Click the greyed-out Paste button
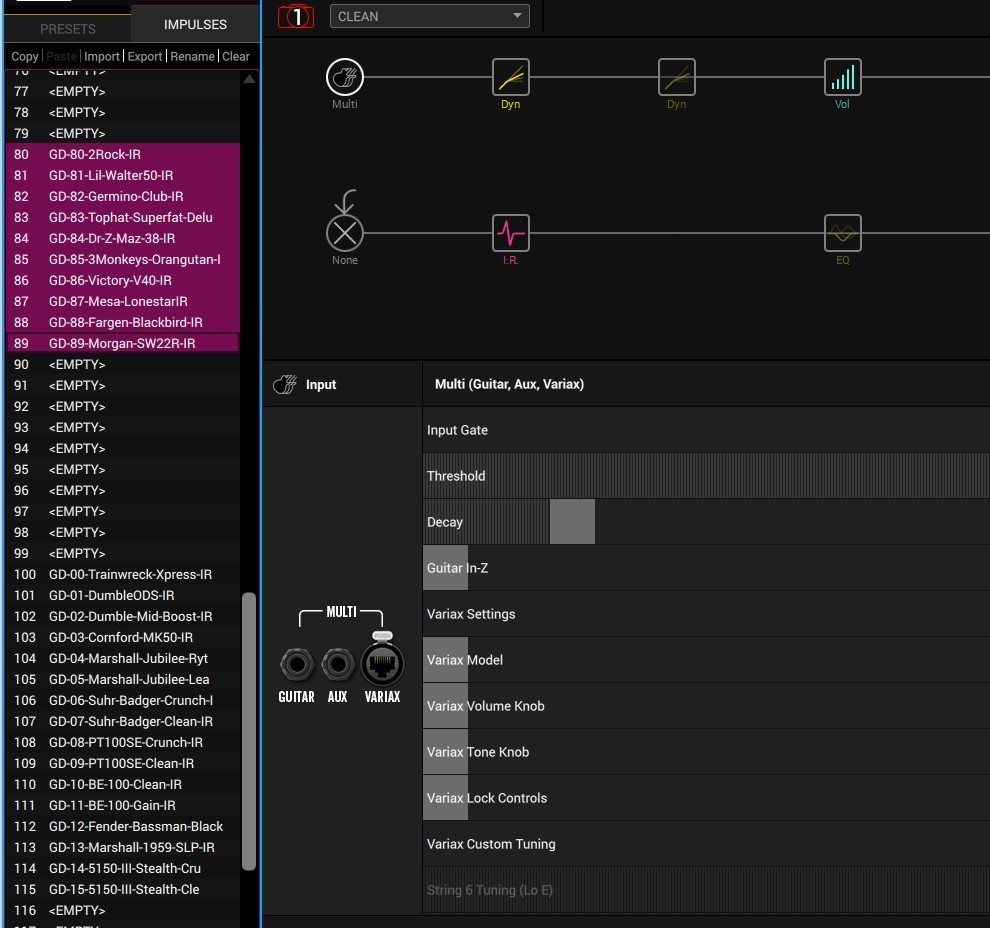Image resolution: width=990 pixels, height=928 pixels. (x=61, y=56)
